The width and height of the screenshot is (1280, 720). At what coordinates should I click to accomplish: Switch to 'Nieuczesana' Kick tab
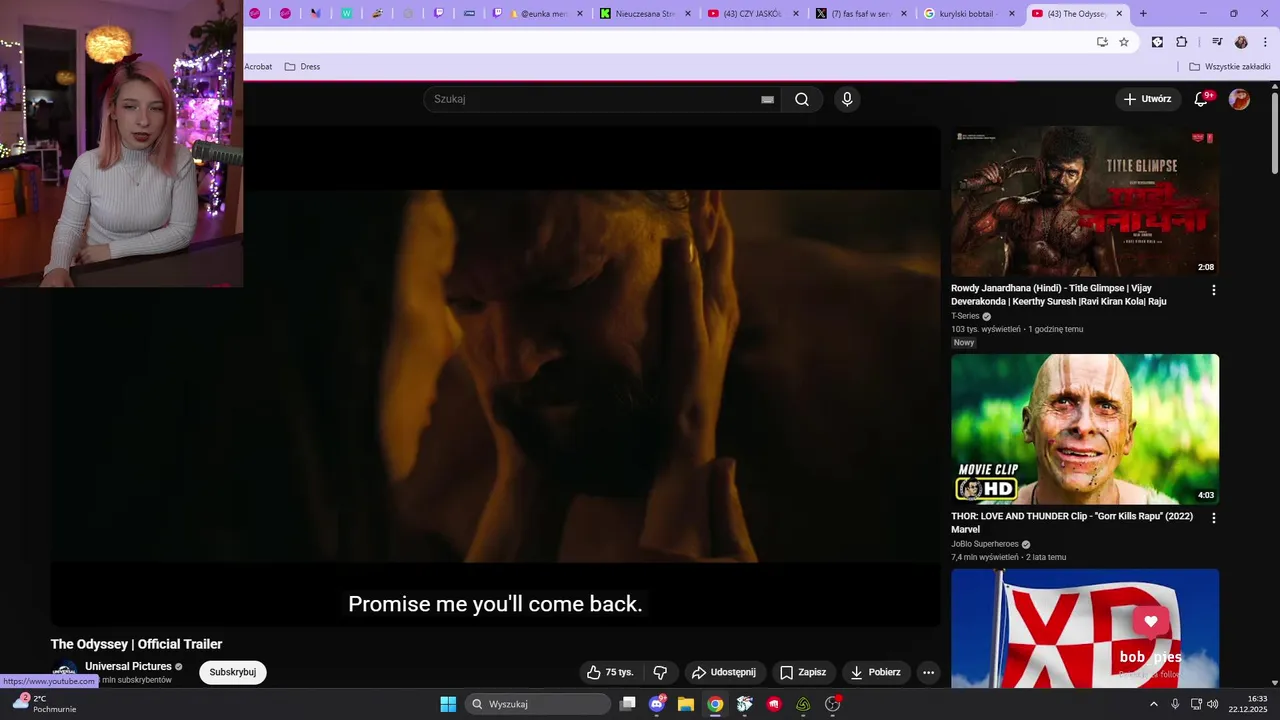tap(645, 14)
